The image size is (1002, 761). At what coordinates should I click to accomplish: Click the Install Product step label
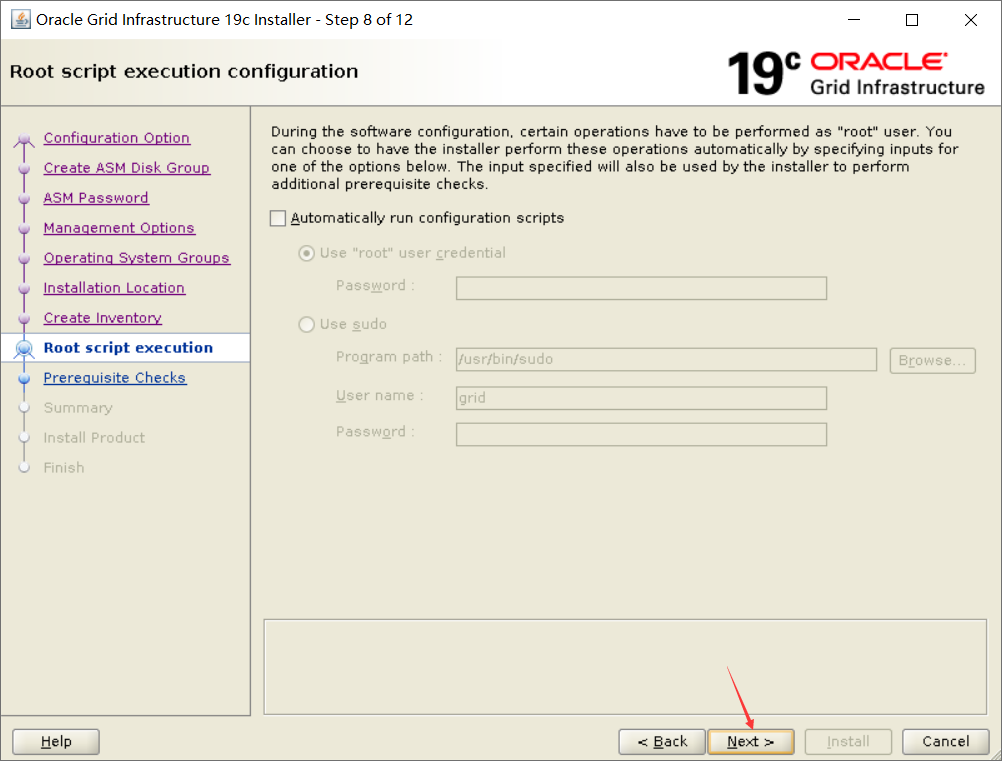(94, 438)
